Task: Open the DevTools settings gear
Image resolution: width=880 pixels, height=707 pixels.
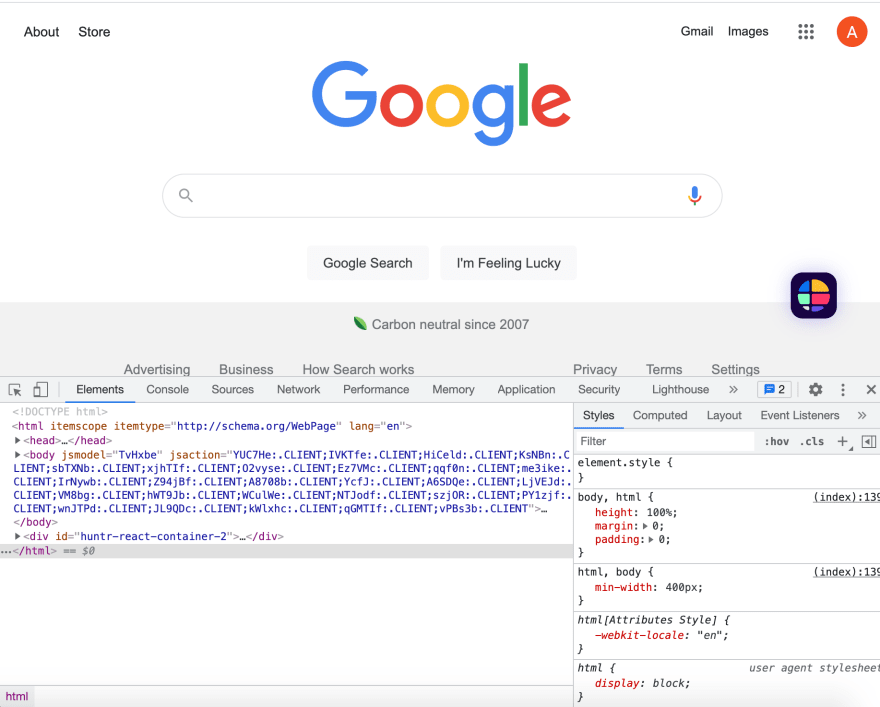Action: pos(815,389)
